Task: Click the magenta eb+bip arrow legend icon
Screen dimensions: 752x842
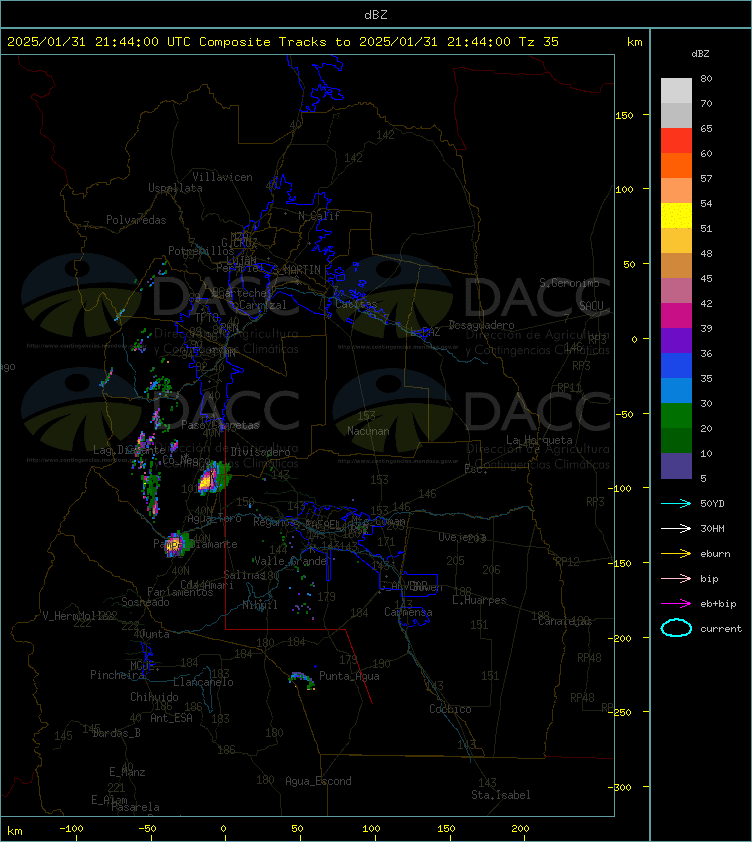Action: [676, 604]
